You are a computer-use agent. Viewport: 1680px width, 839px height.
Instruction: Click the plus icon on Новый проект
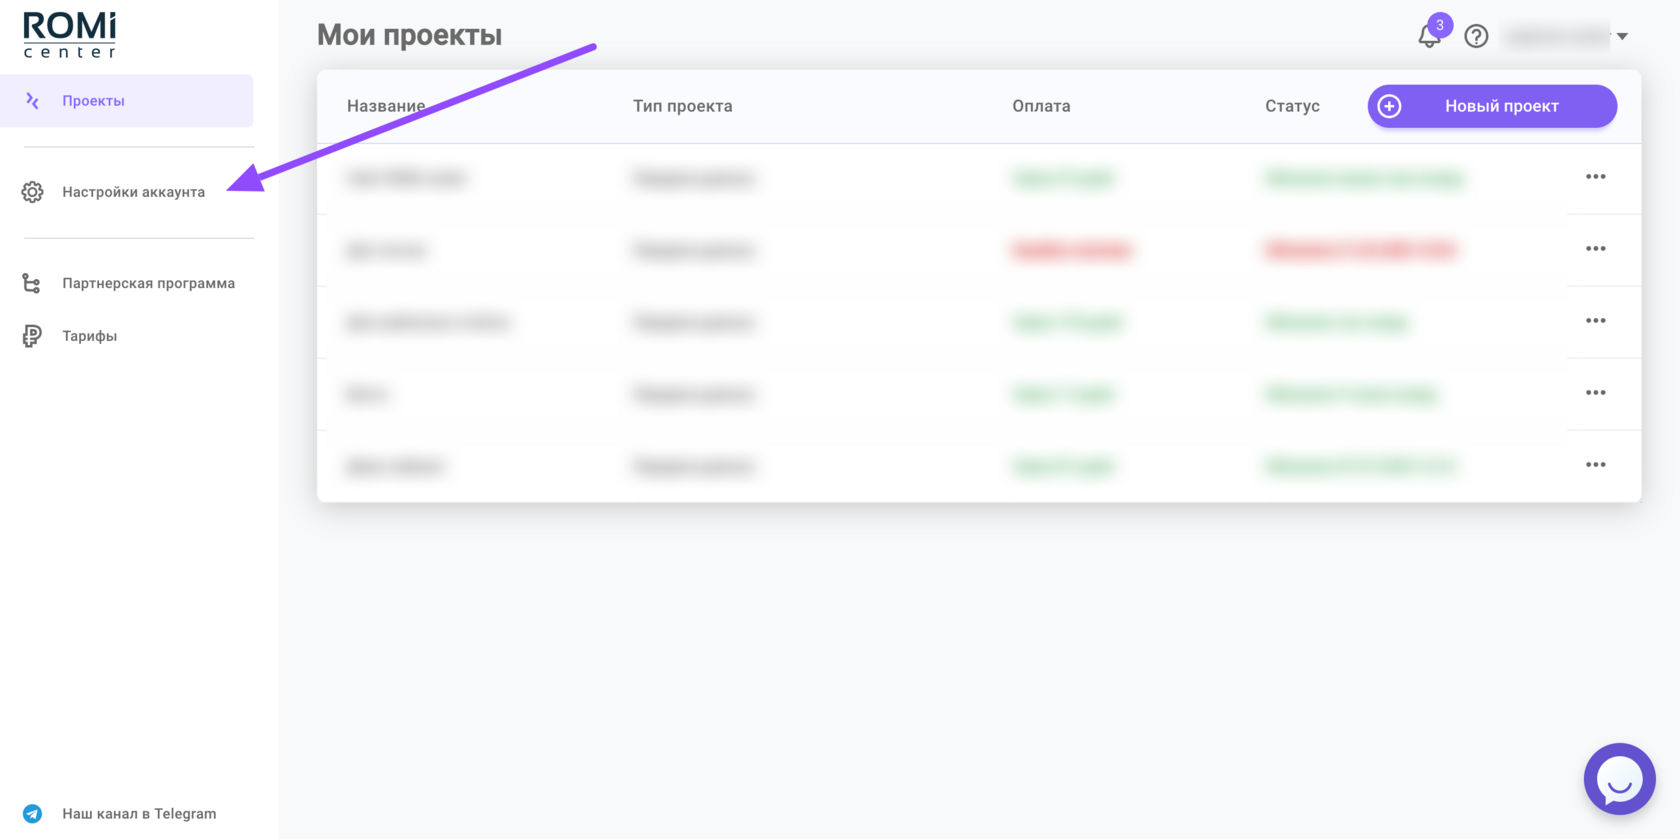coord(1389,106)
